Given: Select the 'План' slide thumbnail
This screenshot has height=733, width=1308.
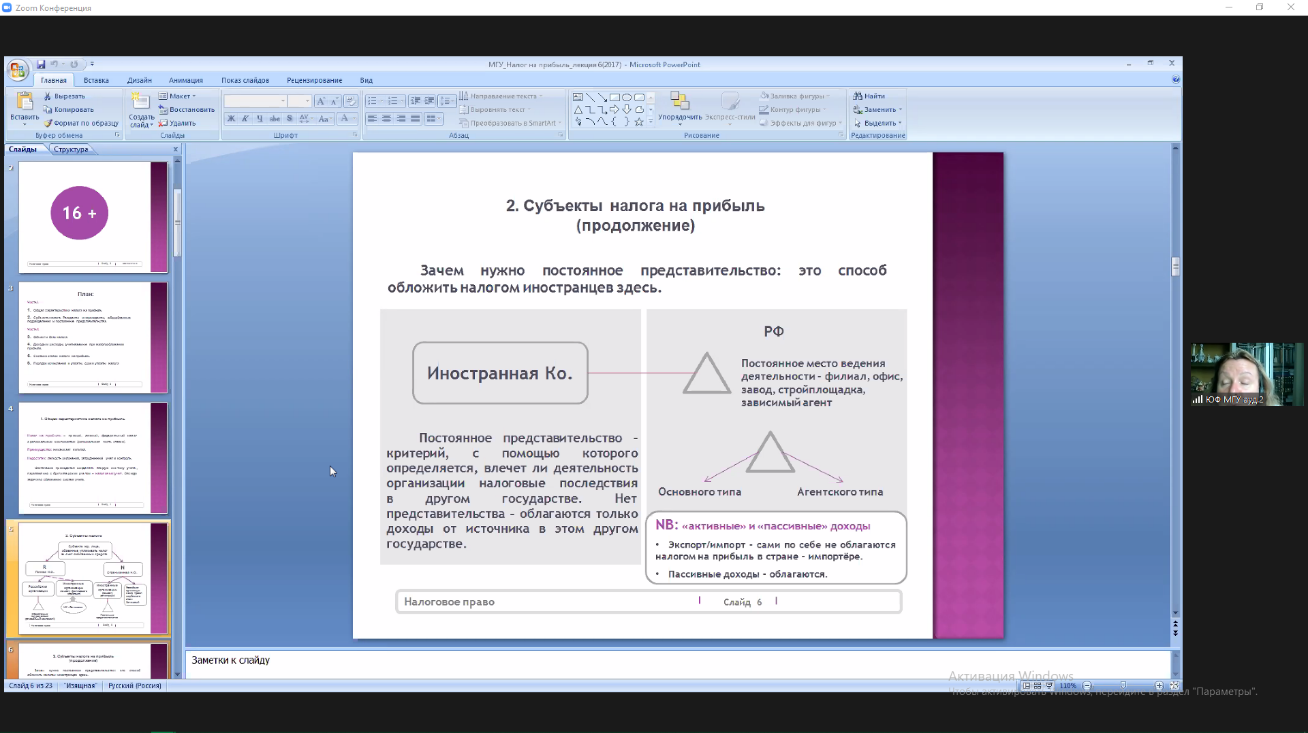Looking at the screenshot, I should click(93, 337).
